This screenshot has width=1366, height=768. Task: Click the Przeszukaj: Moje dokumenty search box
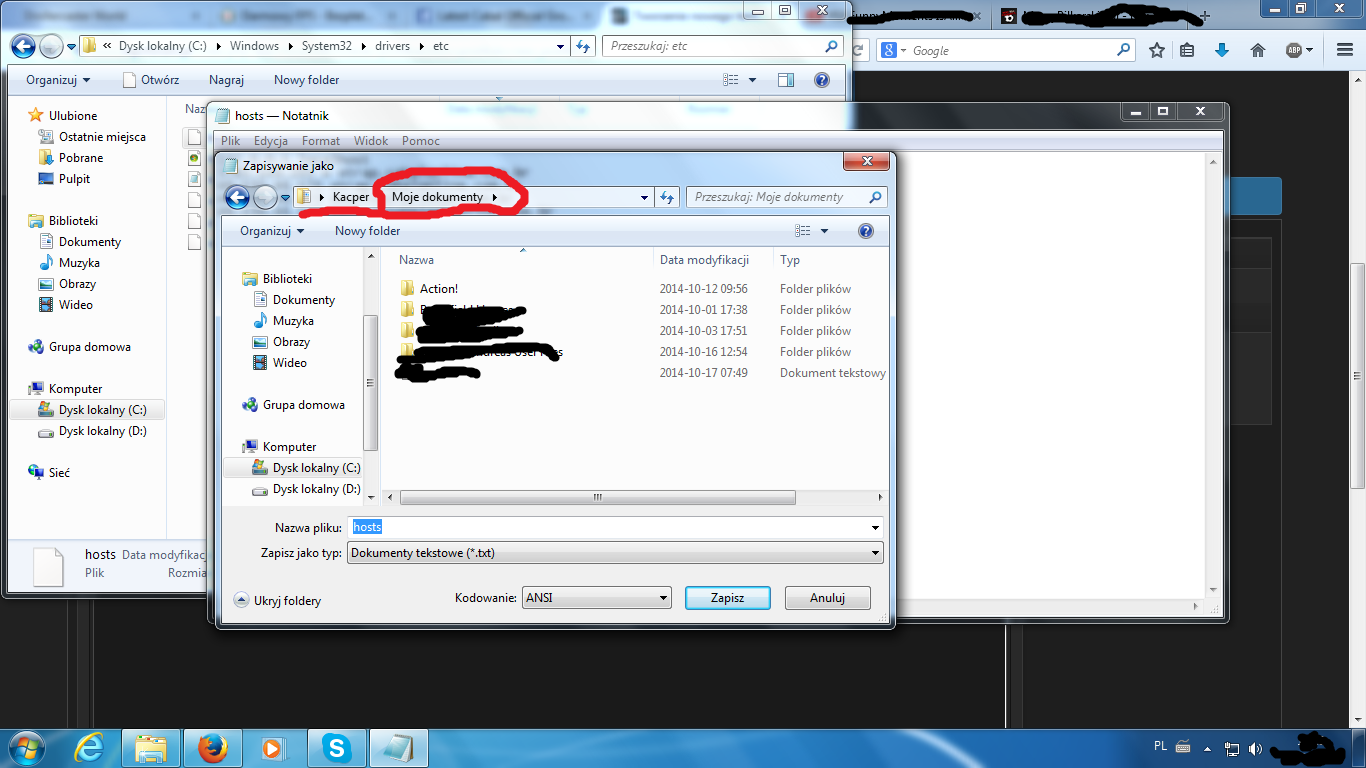point(787,197)
